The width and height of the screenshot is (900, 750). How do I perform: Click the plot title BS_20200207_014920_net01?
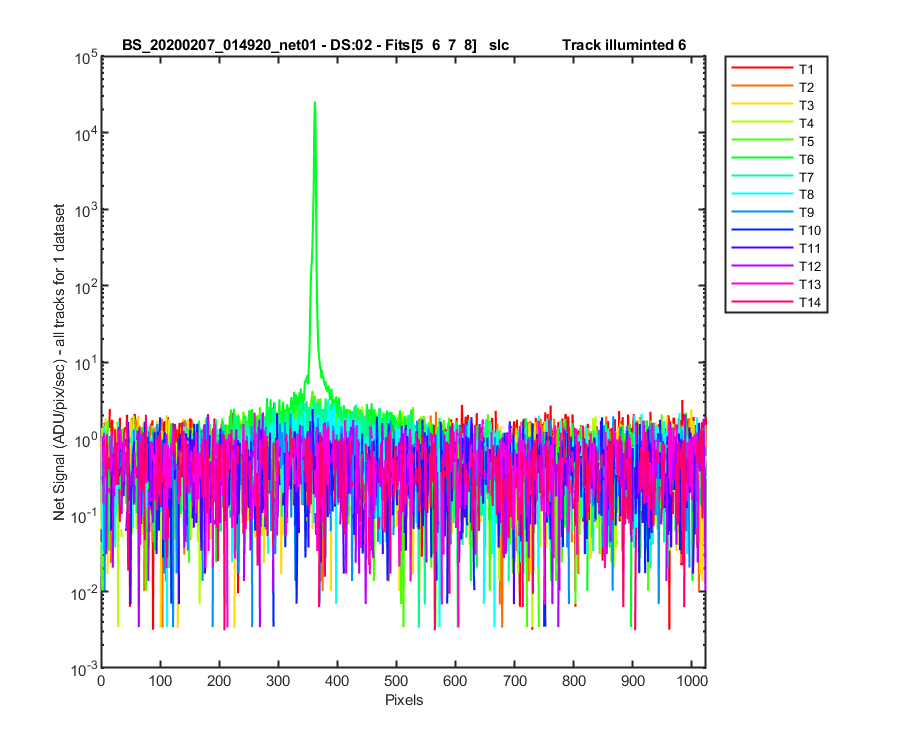click(219, 45)
